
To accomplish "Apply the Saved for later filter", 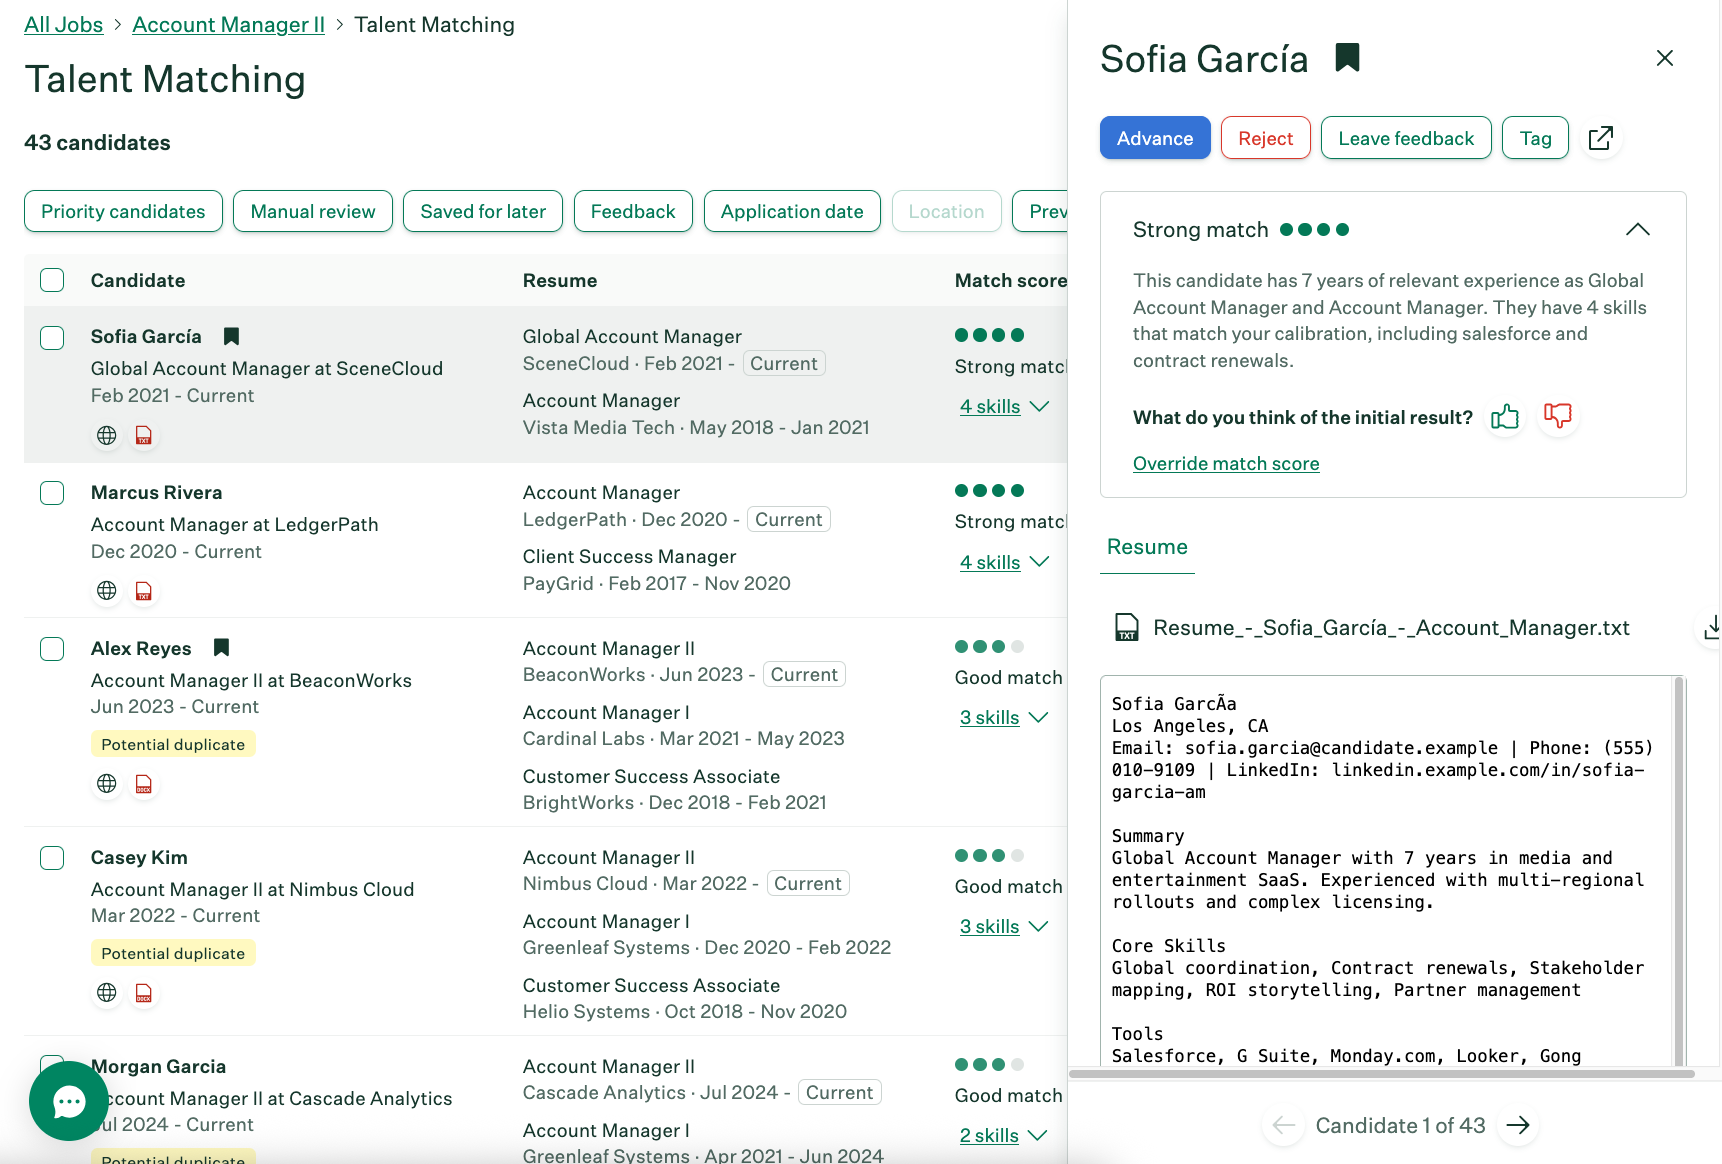I will [482, 211].
